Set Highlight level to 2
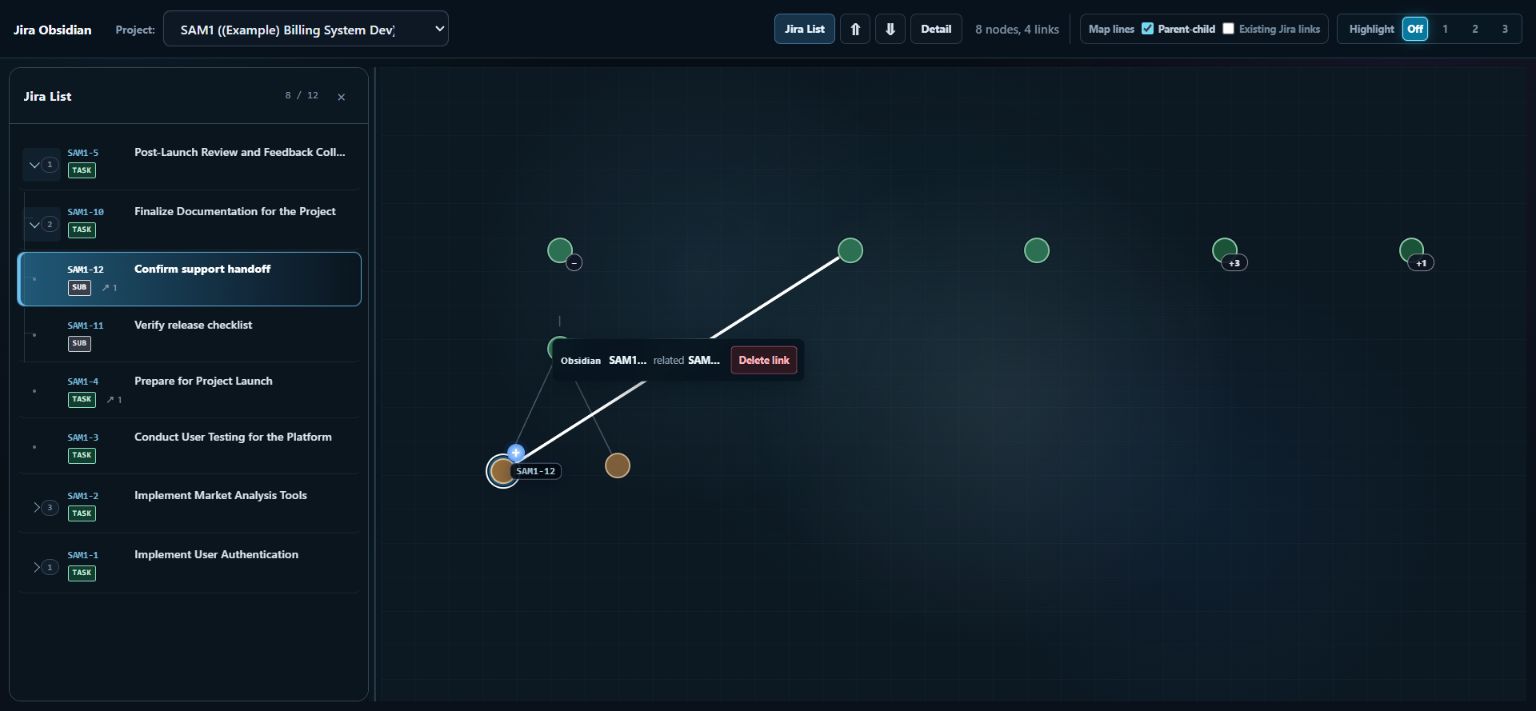Viewport: 1536px width, 711px height. coord(1475,29)
